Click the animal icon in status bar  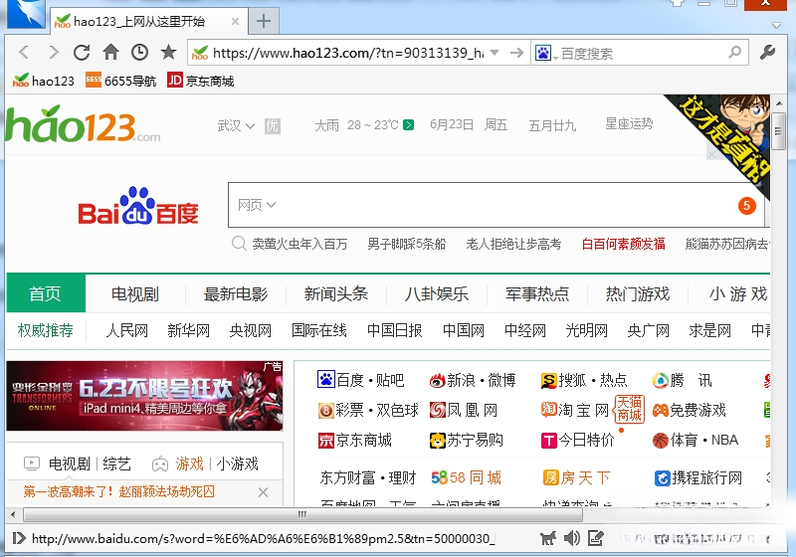coord(548,538)
